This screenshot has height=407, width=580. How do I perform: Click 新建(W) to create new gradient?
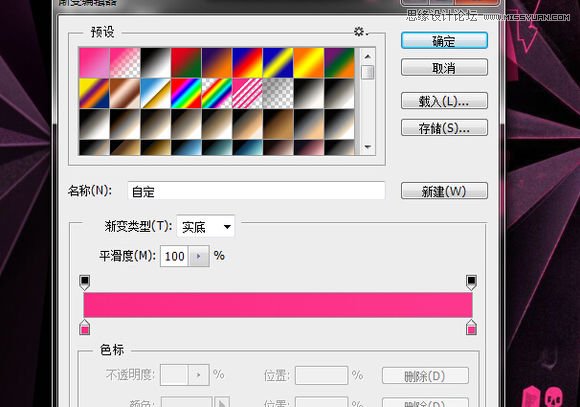[444, 191]
